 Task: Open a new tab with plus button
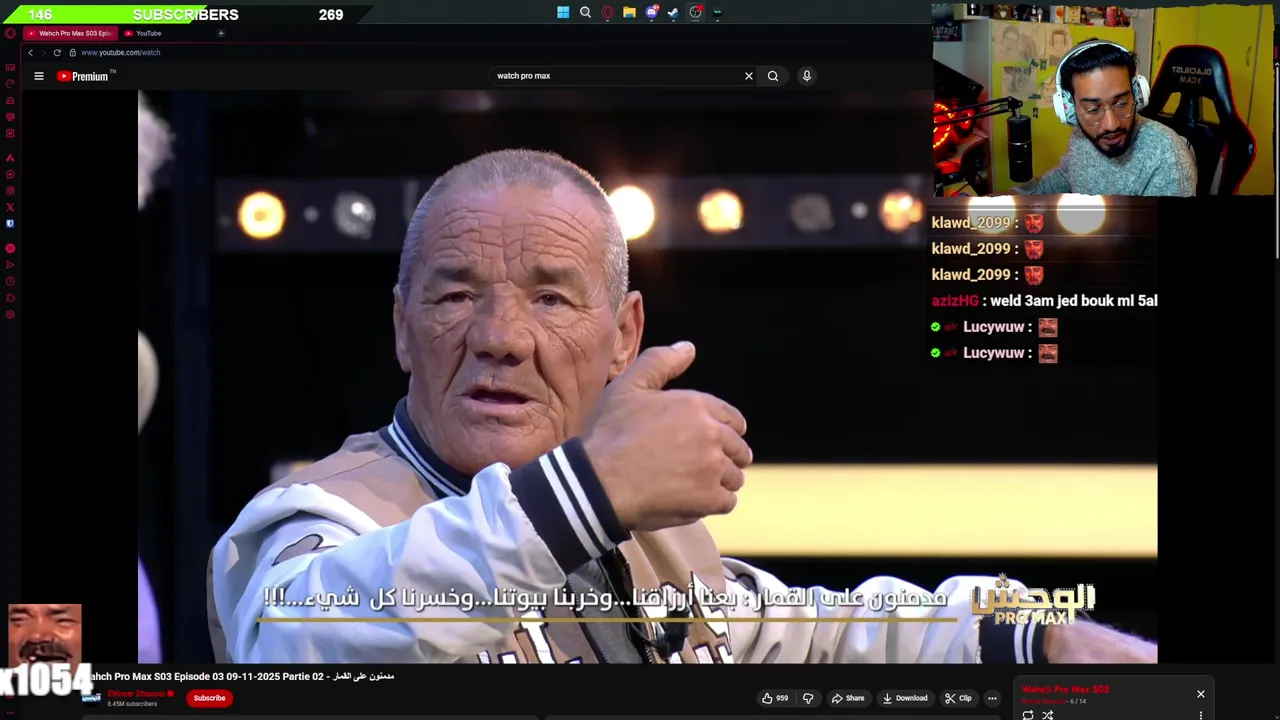[x=221, y=33]
